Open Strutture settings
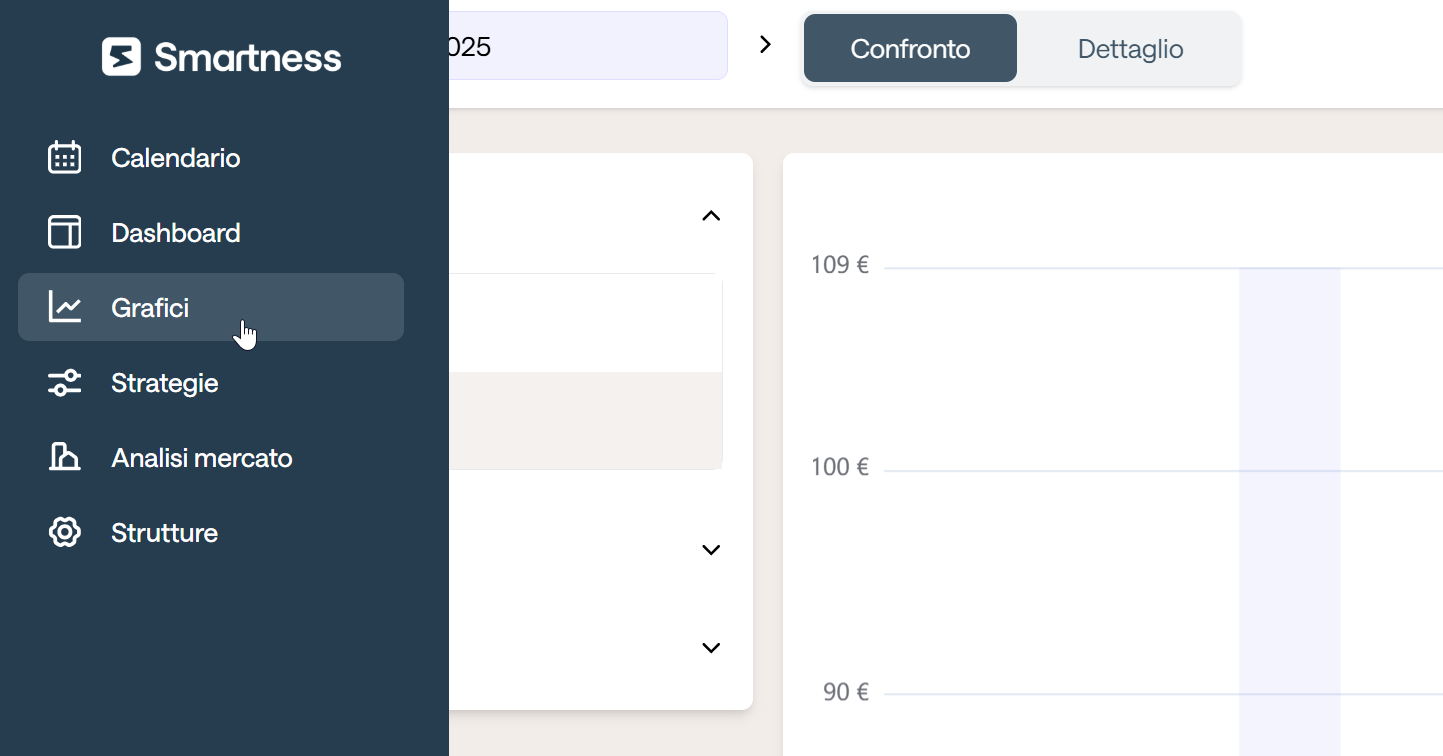The image size is (1443, 756). pos(211,533)
